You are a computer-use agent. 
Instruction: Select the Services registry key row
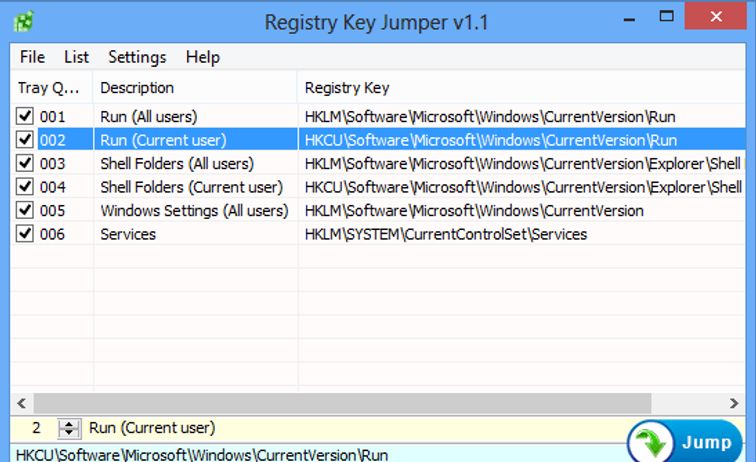(x=445, y=234)
